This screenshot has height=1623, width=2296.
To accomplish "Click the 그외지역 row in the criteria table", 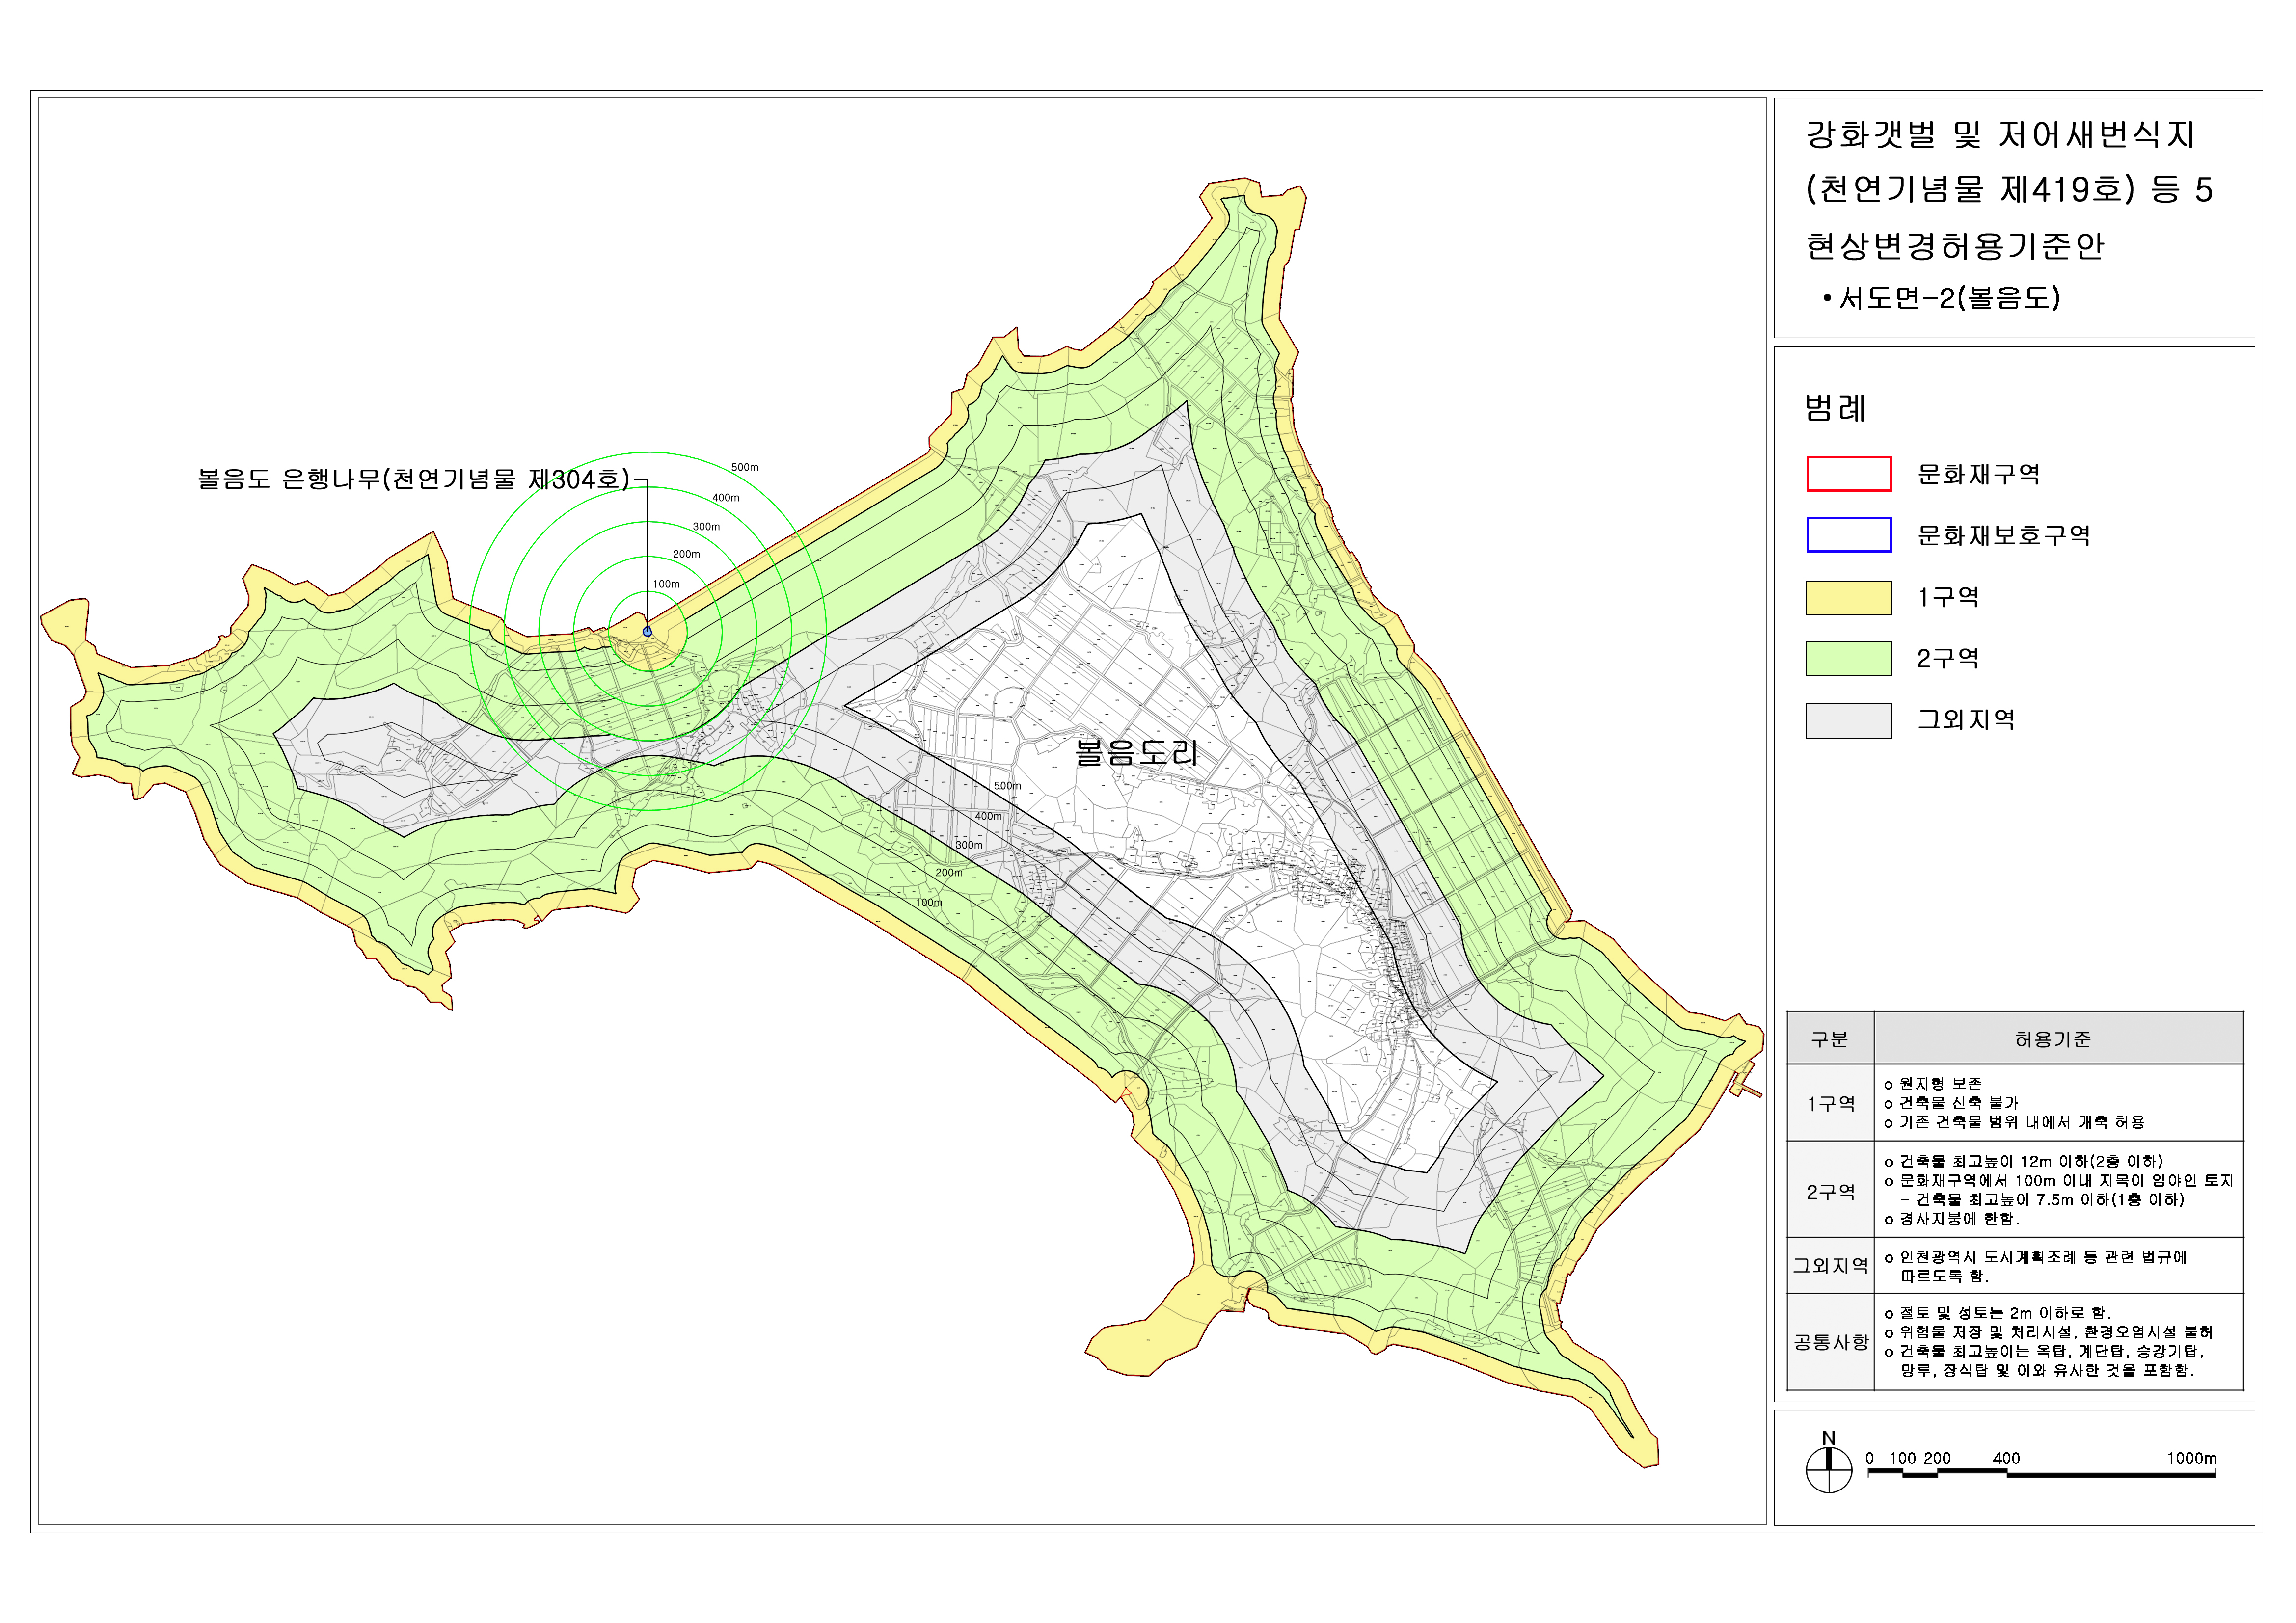I will click(1830, 1266).
